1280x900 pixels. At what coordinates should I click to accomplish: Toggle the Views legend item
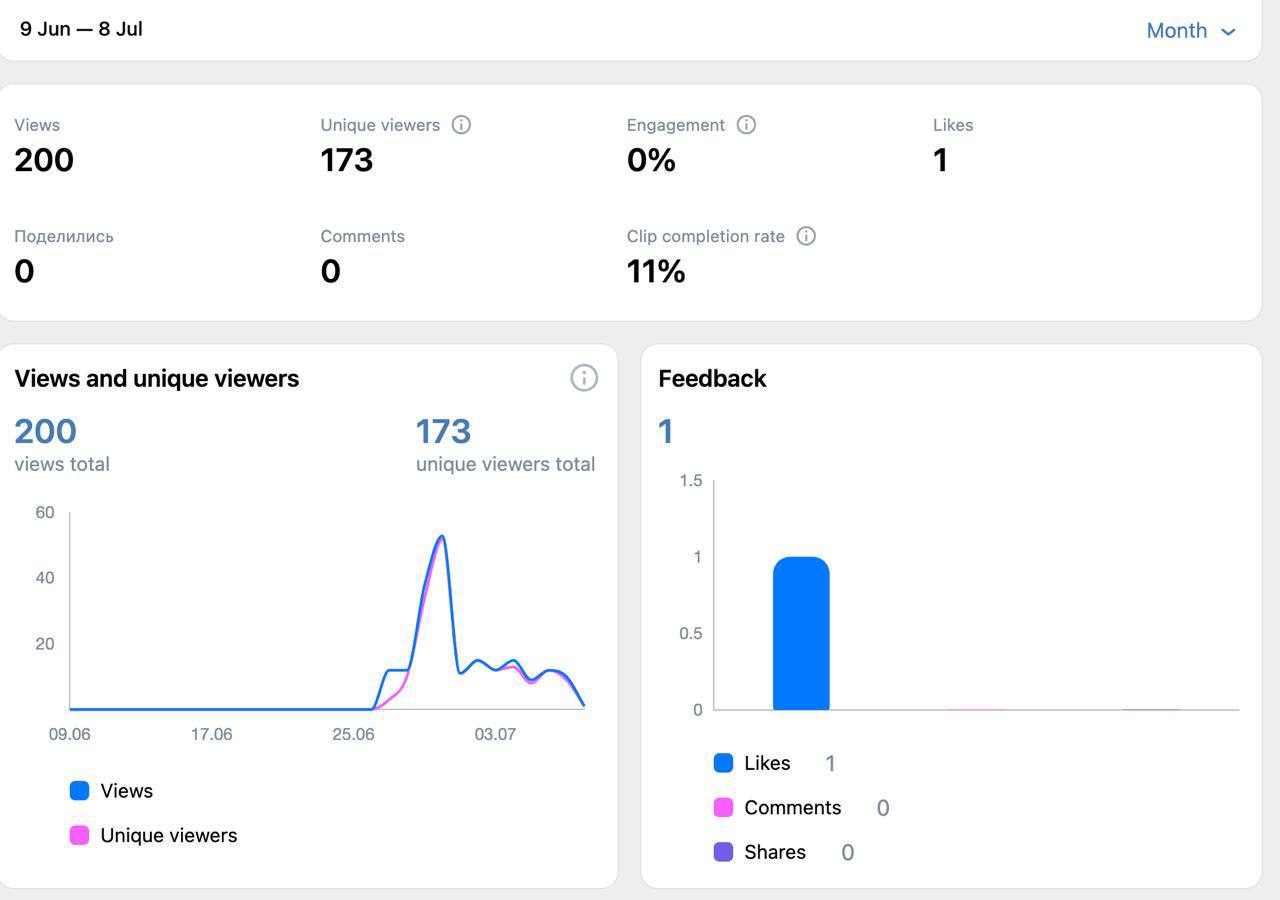tap(126, 791)
